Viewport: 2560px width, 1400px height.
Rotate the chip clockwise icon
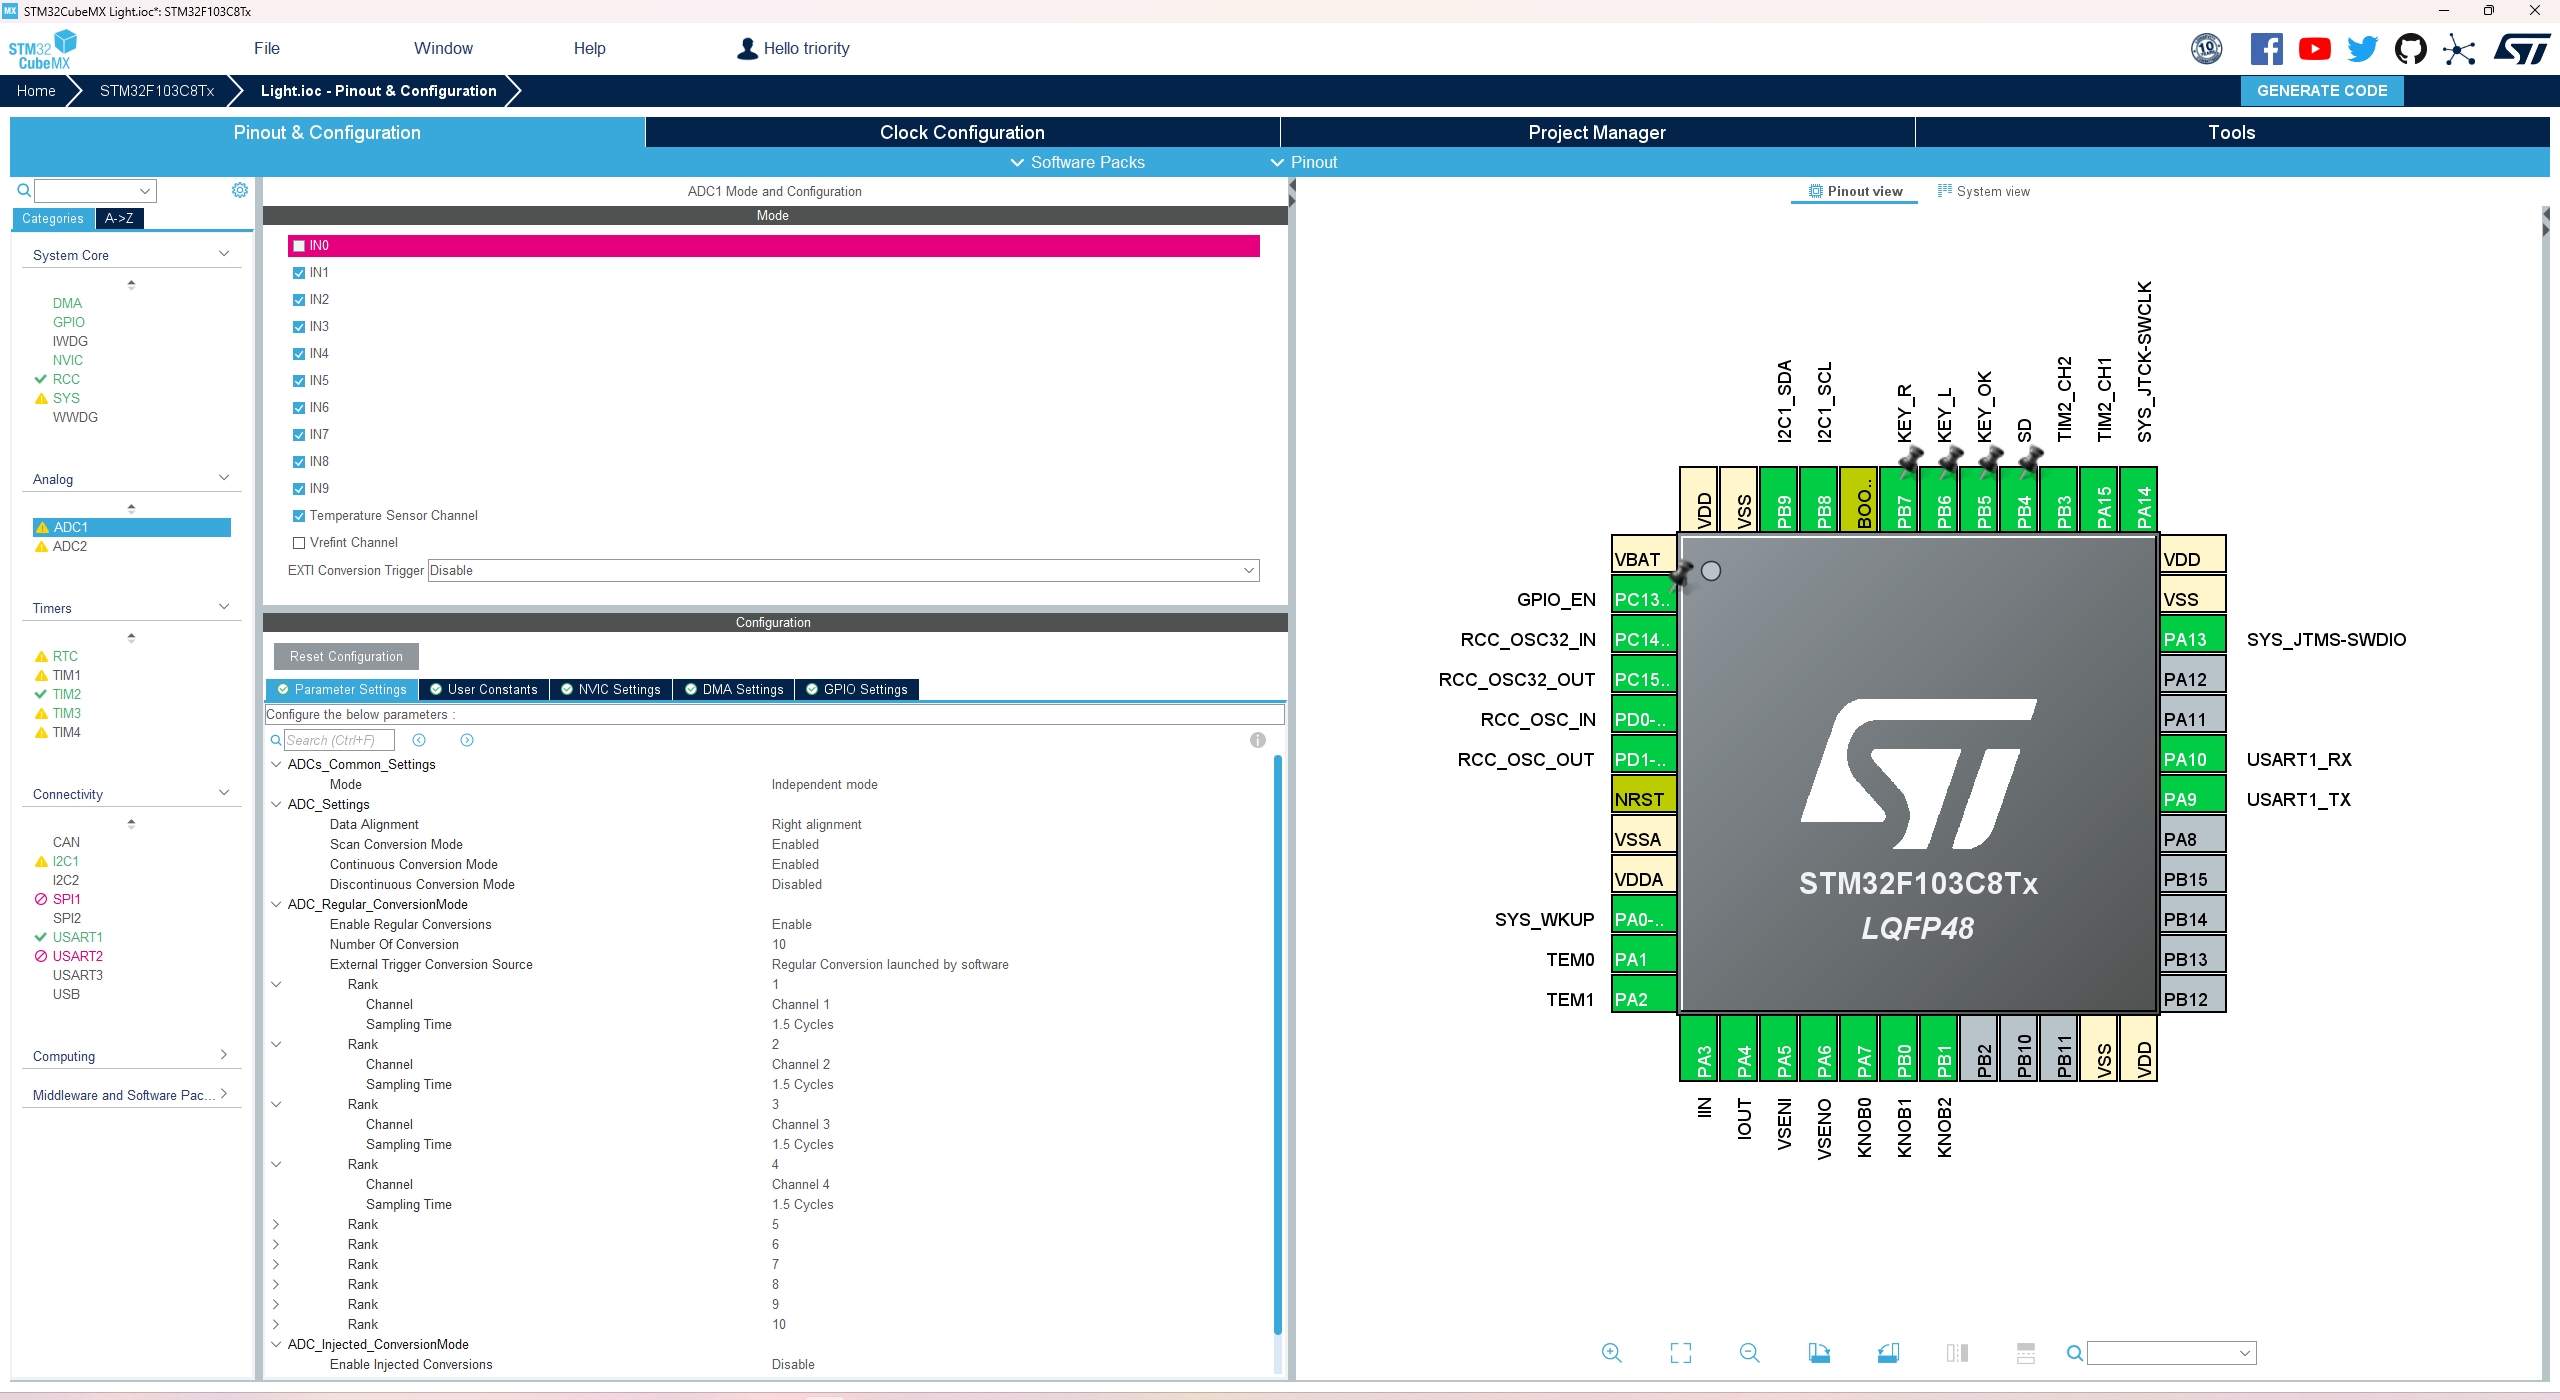pyautogui.click(x=1819, y=1353)
